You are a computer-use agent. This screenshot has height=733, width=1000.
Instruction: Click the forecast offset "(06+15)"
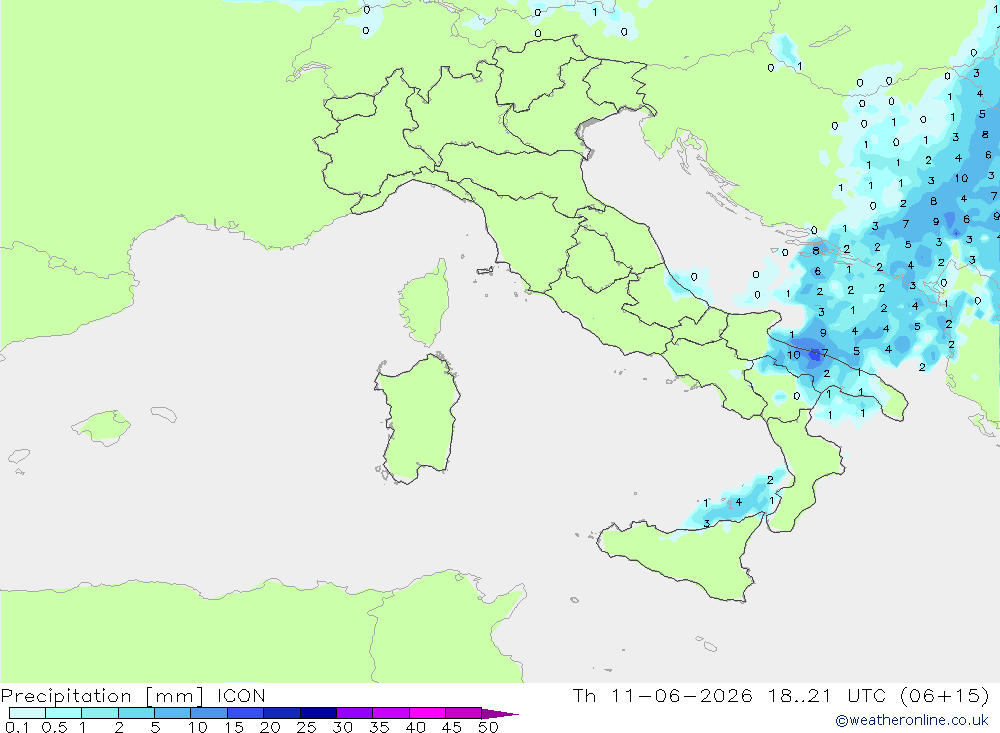pyautogui.click(x=945, y=695)
